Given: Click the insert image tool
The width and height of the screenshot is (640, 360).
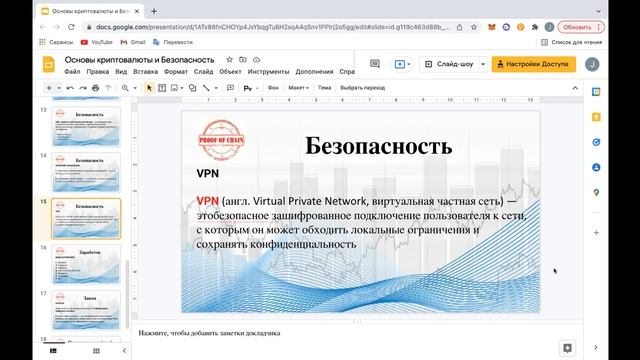Looking at the screenshot, I should point(174,88).
